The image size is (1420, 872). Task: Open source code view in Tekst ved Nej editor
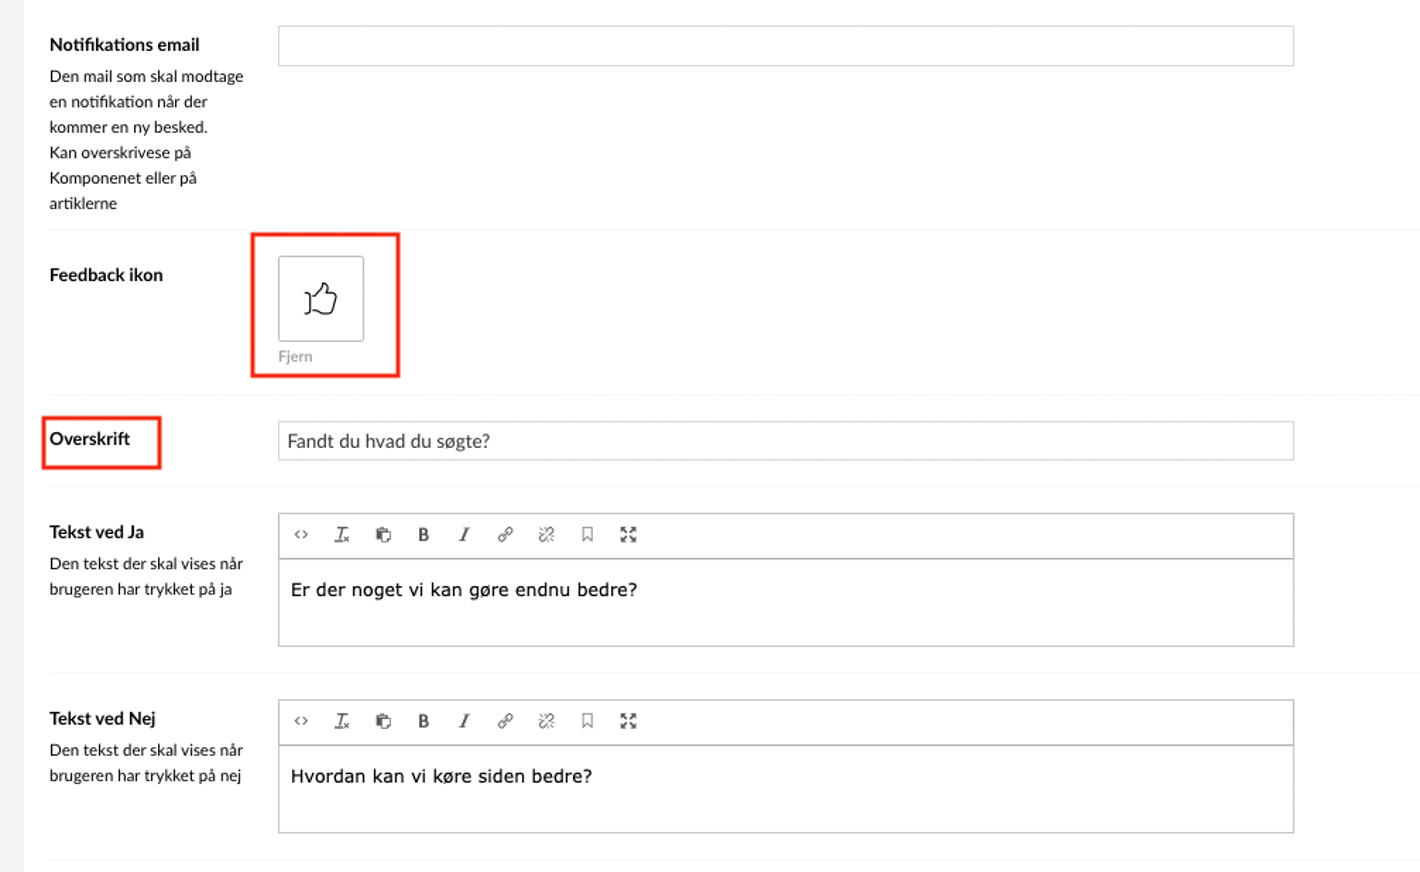click(301, 721)
